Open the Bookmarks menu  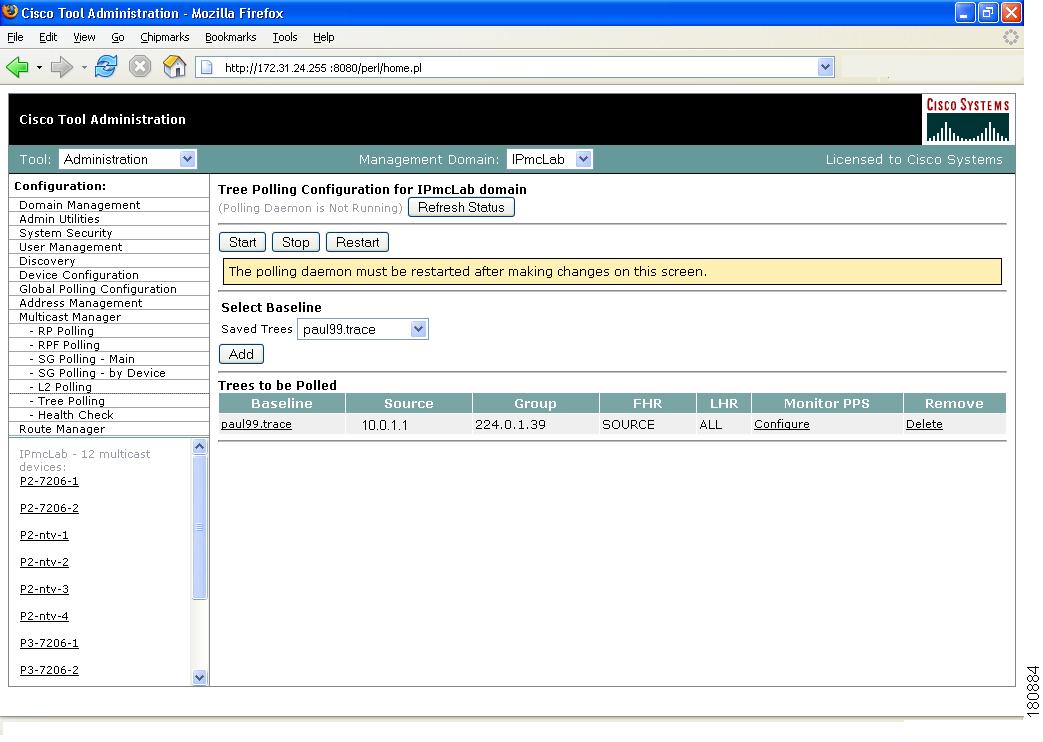click(231, 37)
